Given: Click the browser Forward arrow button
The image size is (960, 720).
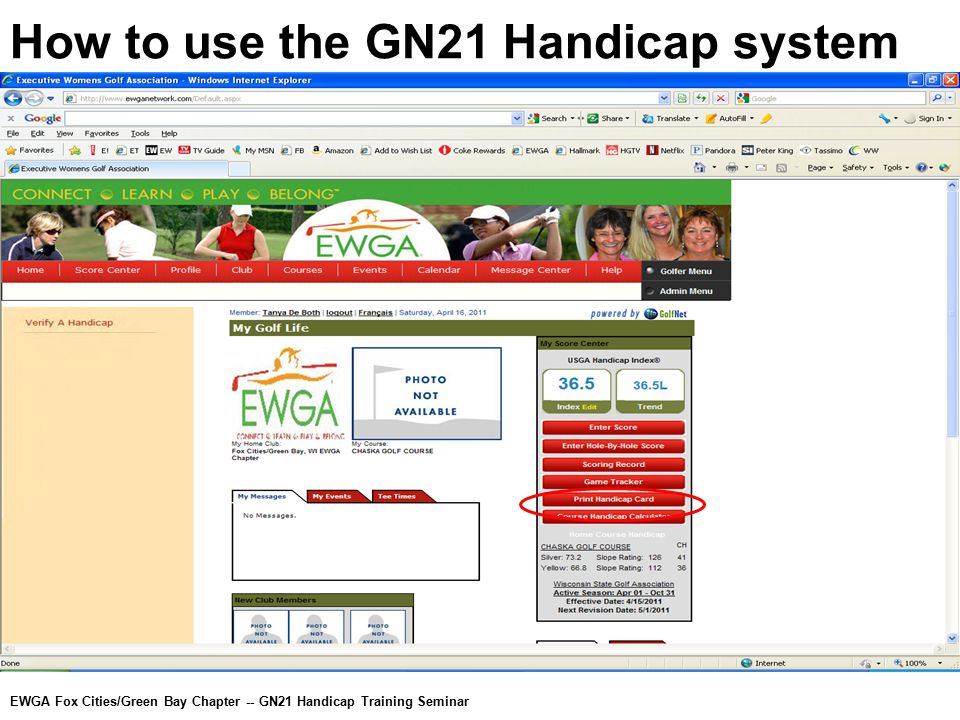Looking at the screenshot, I should pyautogui.click(x=34, y=98).
